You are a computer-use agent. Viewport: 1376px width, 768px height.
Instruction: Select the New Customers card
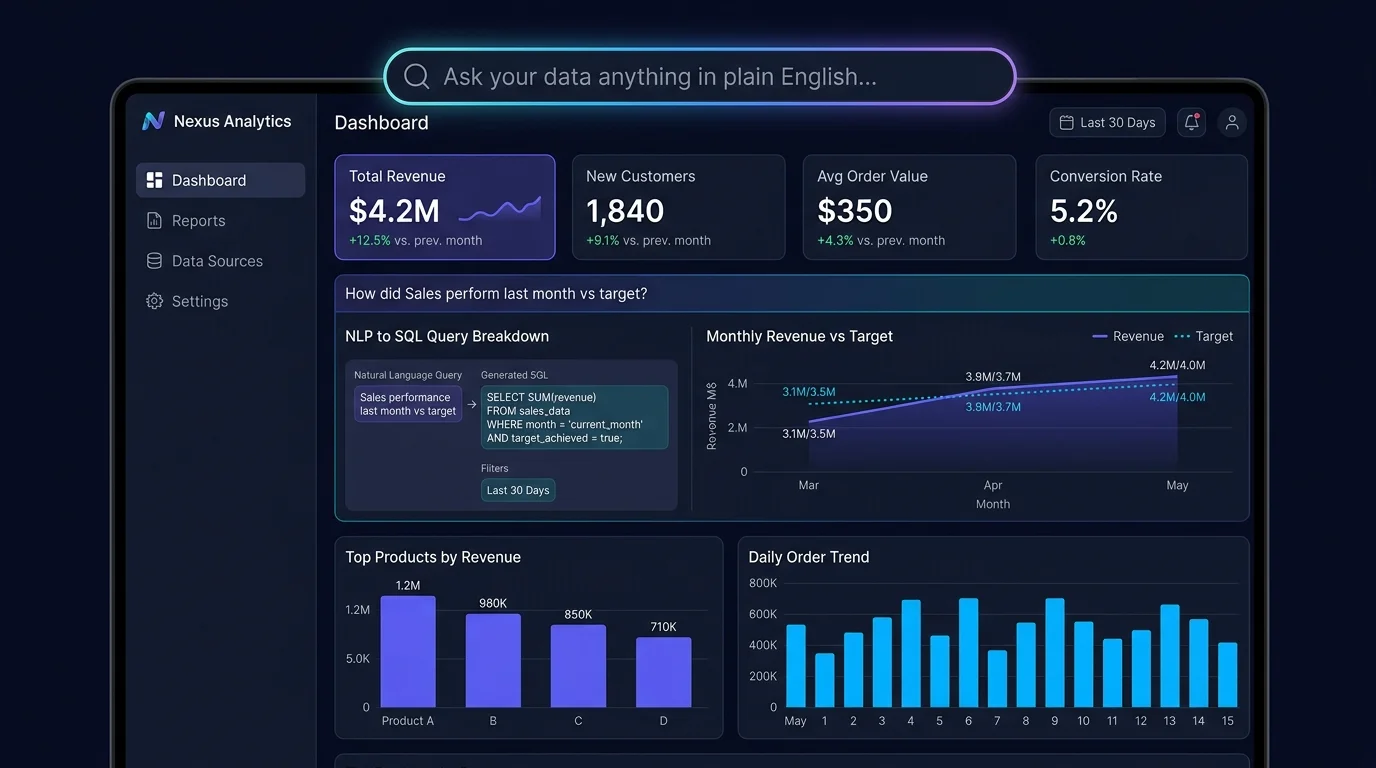678,207
